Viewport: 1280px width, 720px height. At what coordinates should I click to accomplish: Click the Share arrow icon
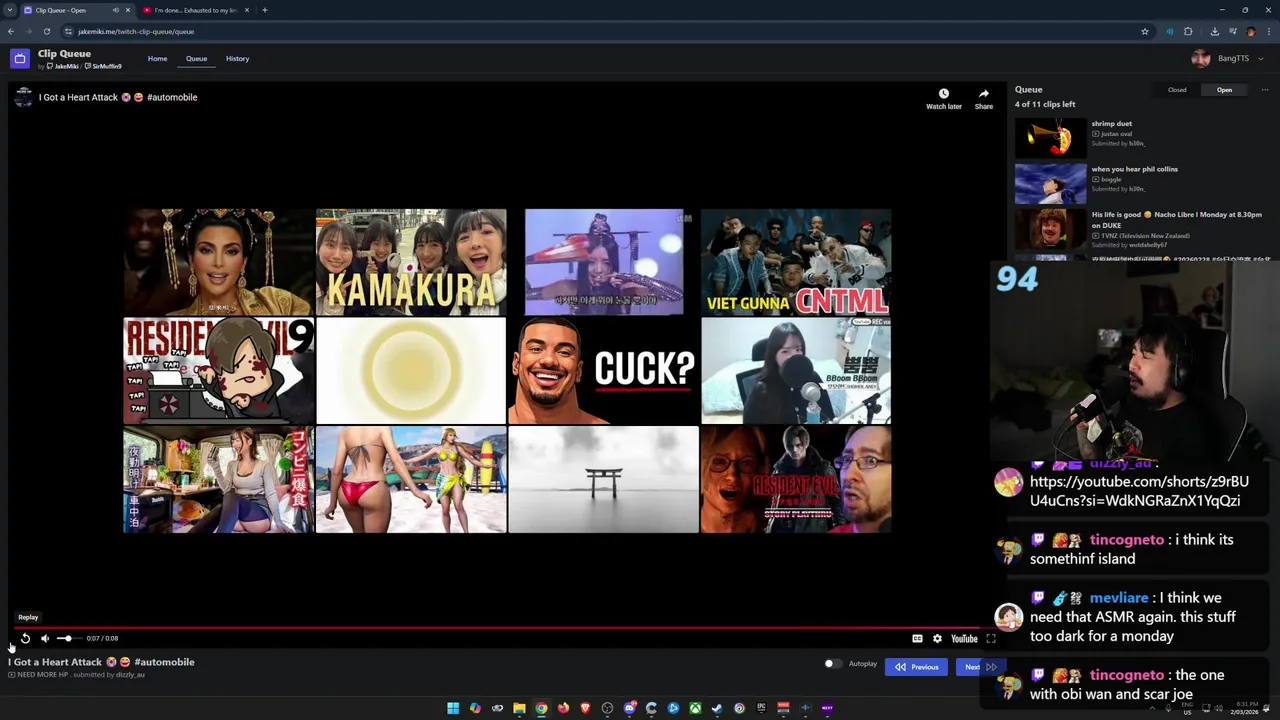pos(984,94)
